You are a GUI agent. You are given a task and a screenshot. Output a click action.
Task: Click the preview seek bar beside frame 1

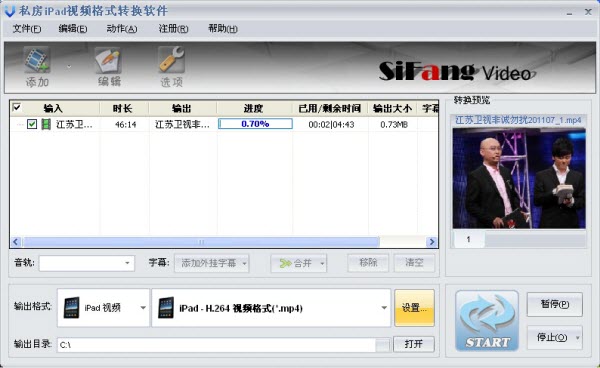coord(535,239)
